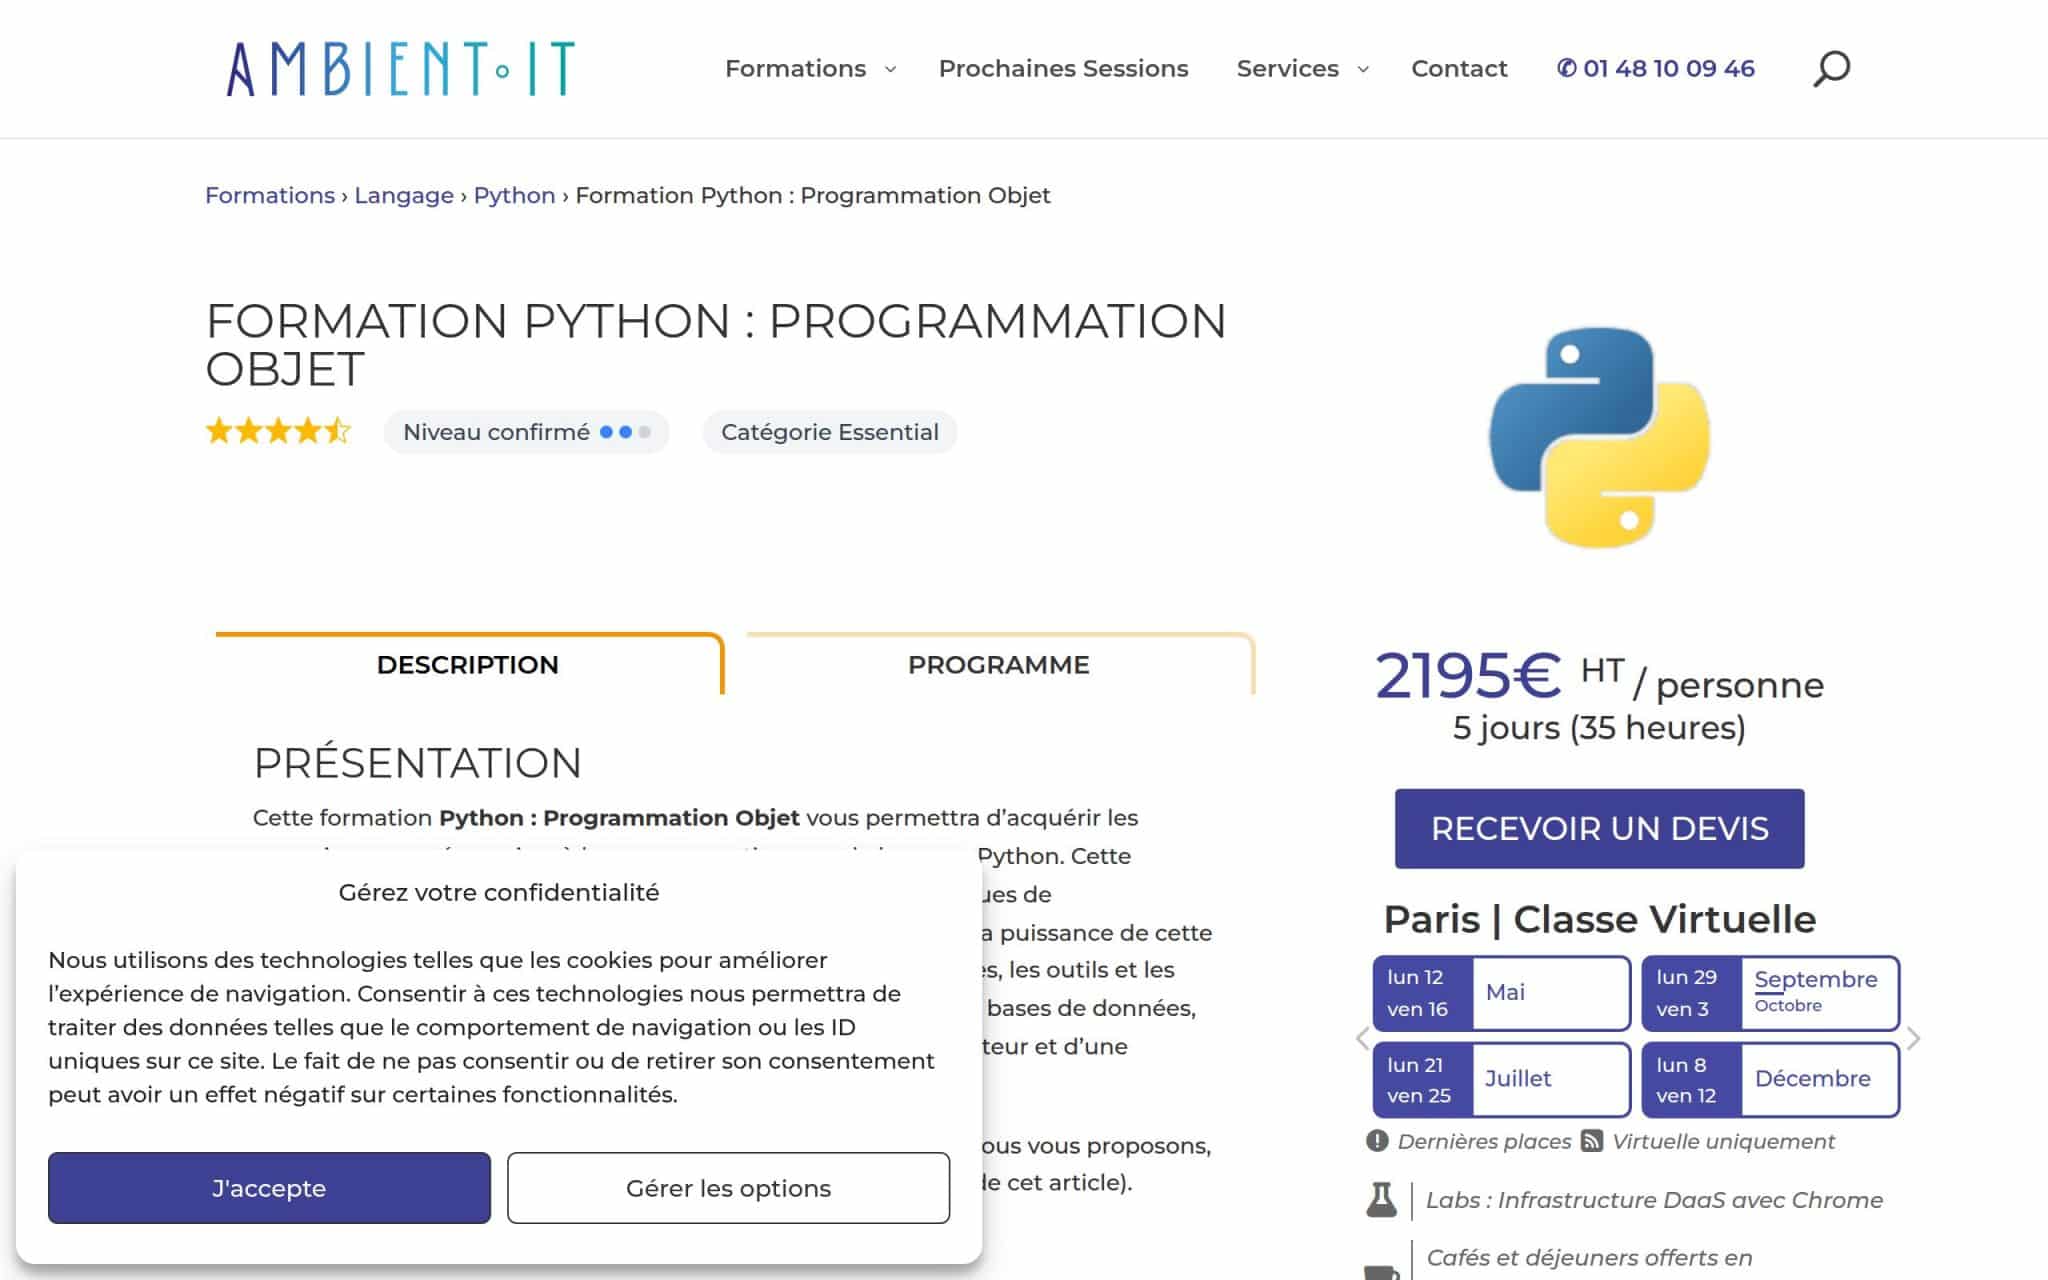Click the Catégorie Essential badge
2048x1280 pixels.
(830, 432)
